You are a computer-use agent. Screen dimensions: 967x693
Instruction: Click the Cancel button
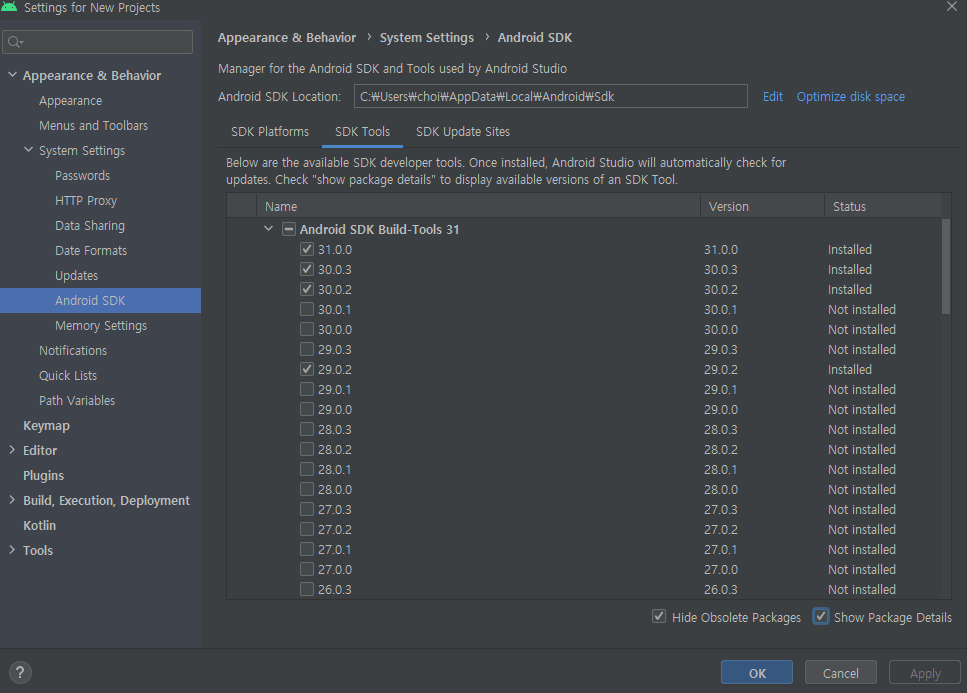(x=841, y=673)
